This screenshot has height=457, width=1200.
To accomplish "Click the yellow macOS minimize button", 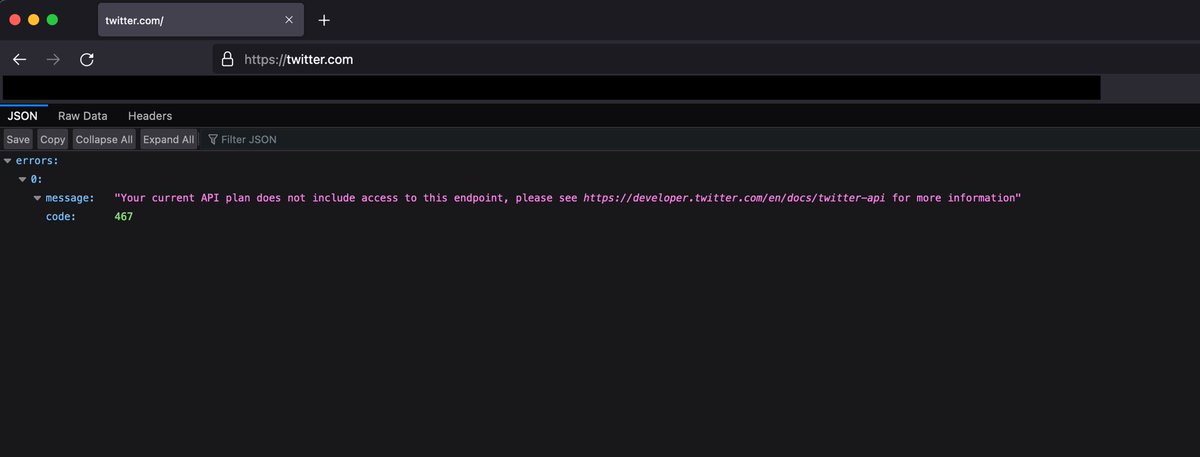I will pyautogui.click(x=34, y=20).
